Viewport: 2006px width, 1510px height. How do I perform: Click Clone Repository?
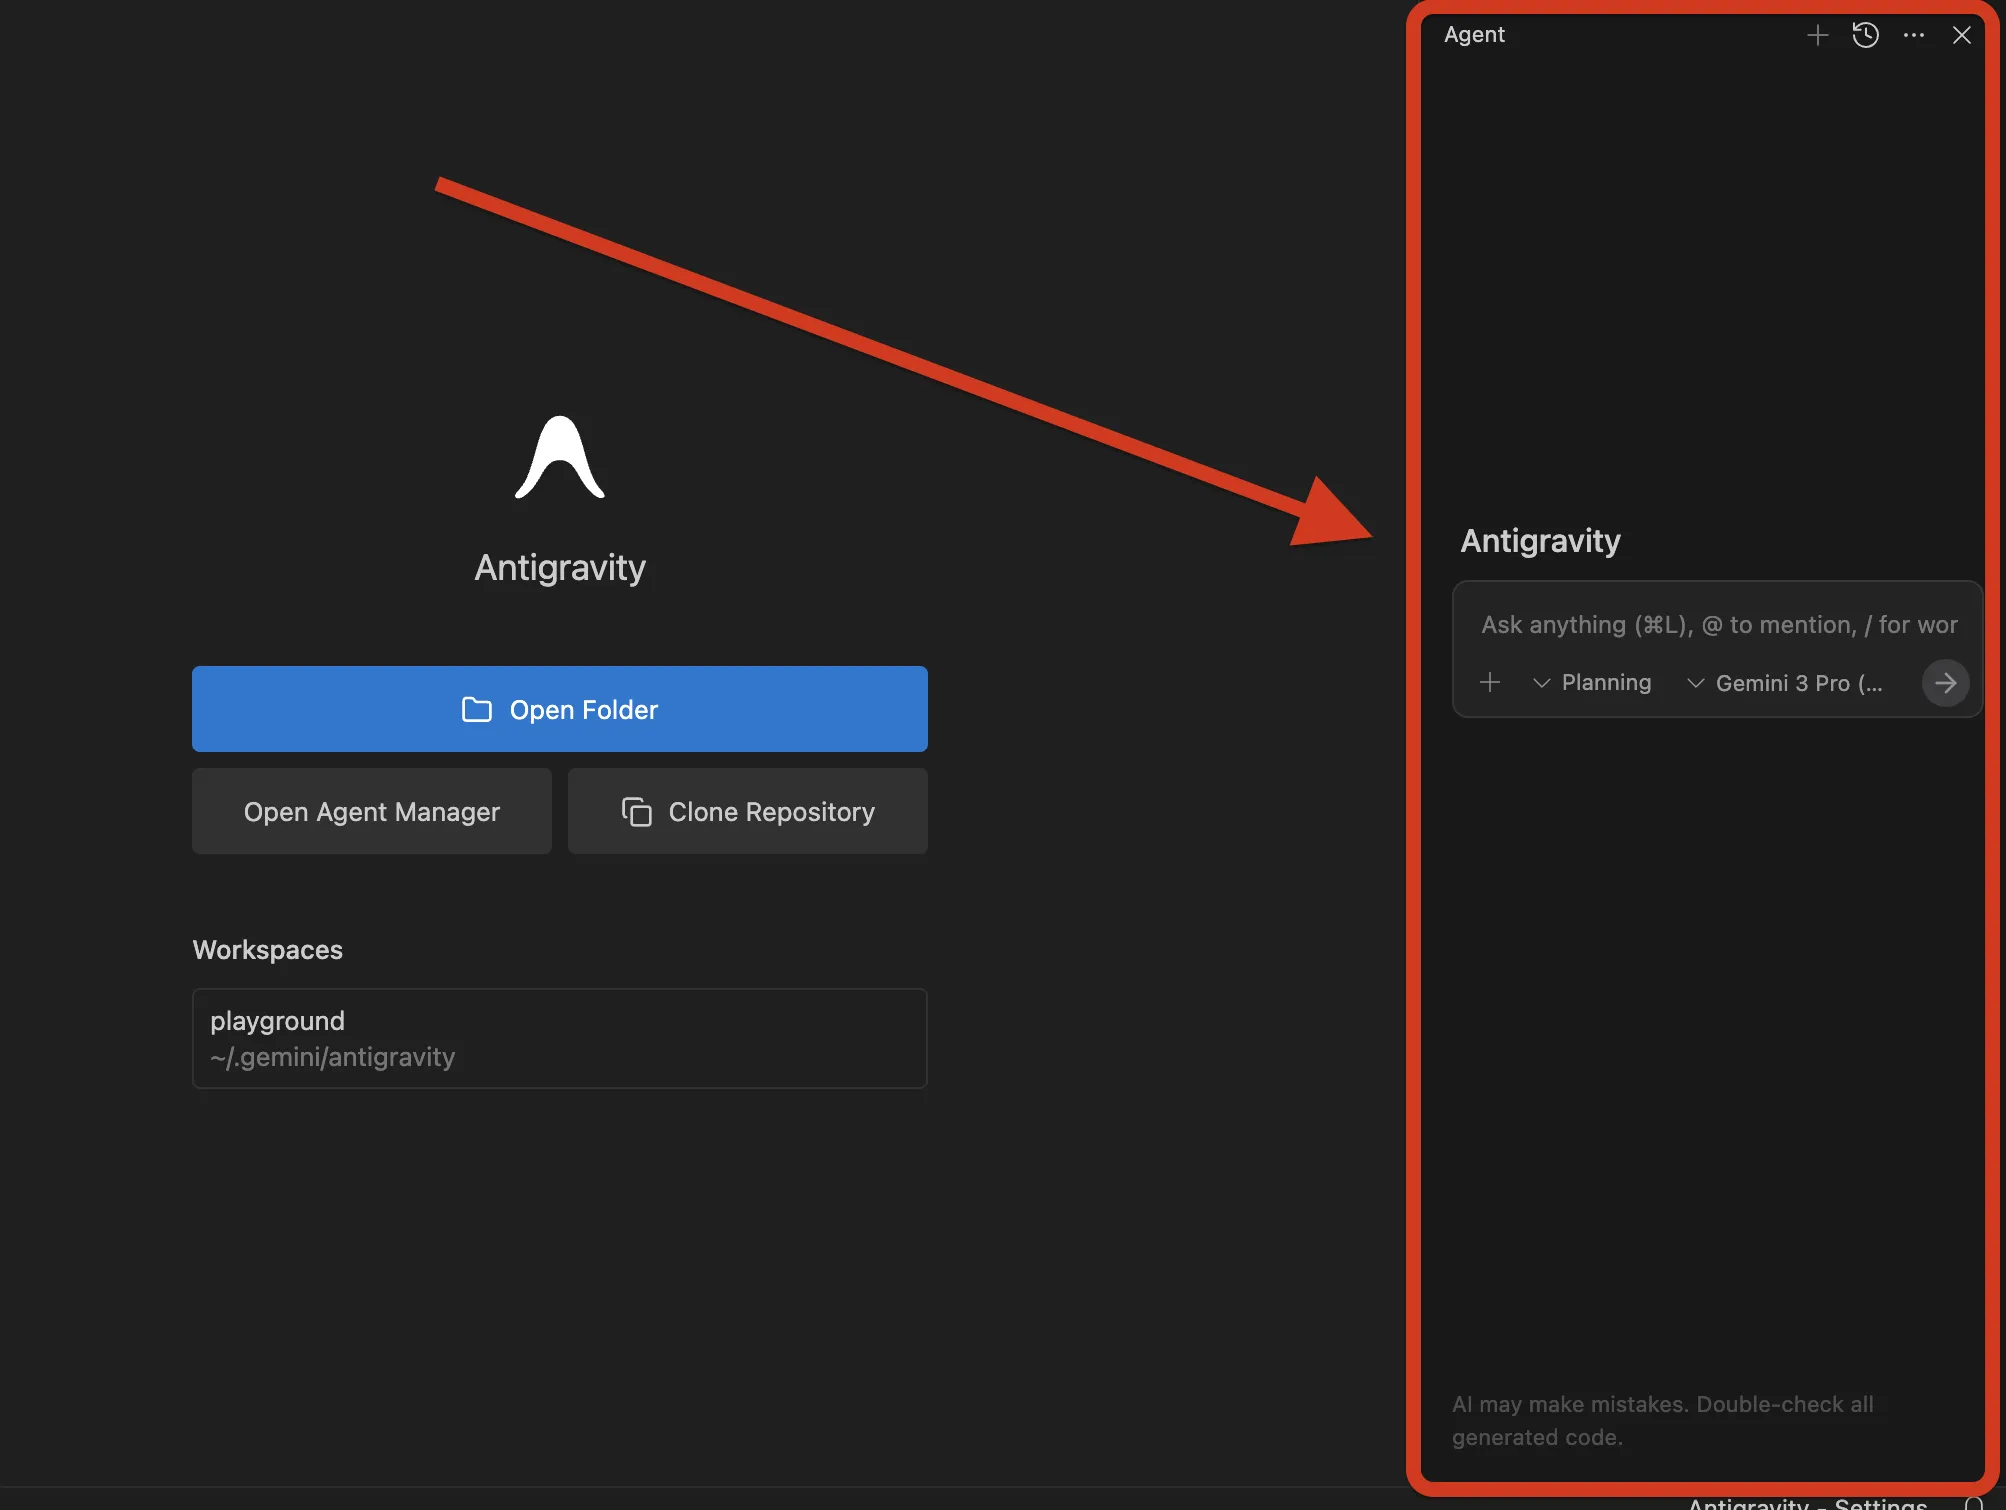747,811
